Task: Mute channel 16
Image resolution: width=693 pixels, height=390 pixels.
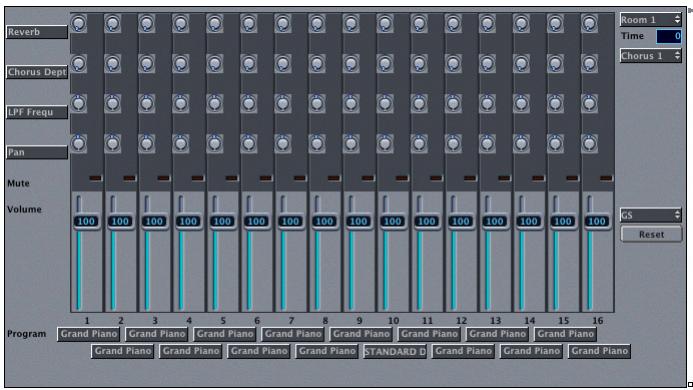Action: point(606,178)
